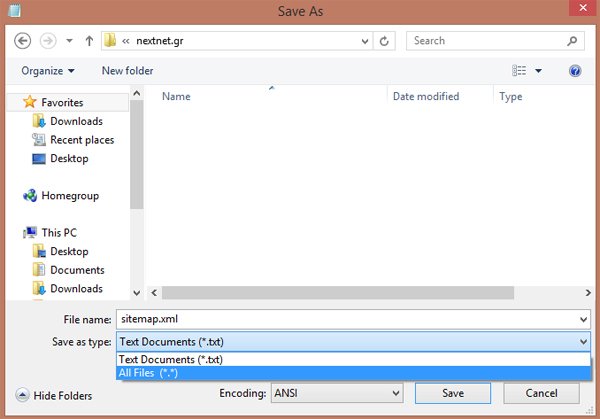600x419 pixels.
Task: Click the search magnifier icon
Action: pos(572,41)
